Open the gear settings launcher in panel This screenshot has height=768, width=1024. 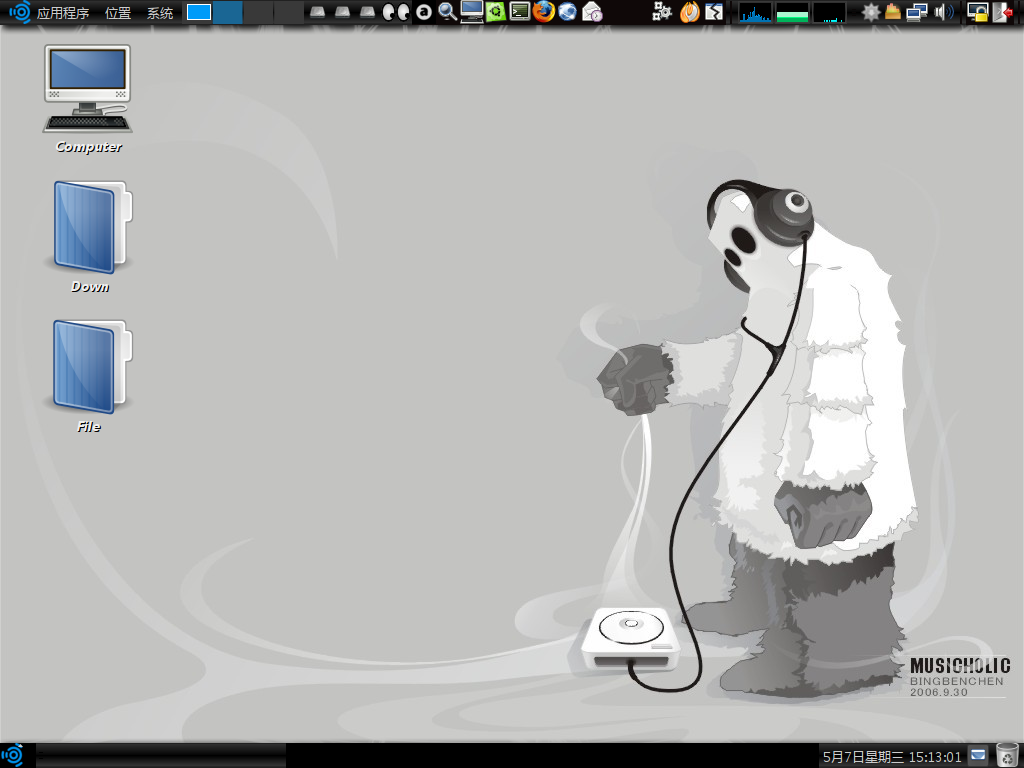[x=662, y=12]
